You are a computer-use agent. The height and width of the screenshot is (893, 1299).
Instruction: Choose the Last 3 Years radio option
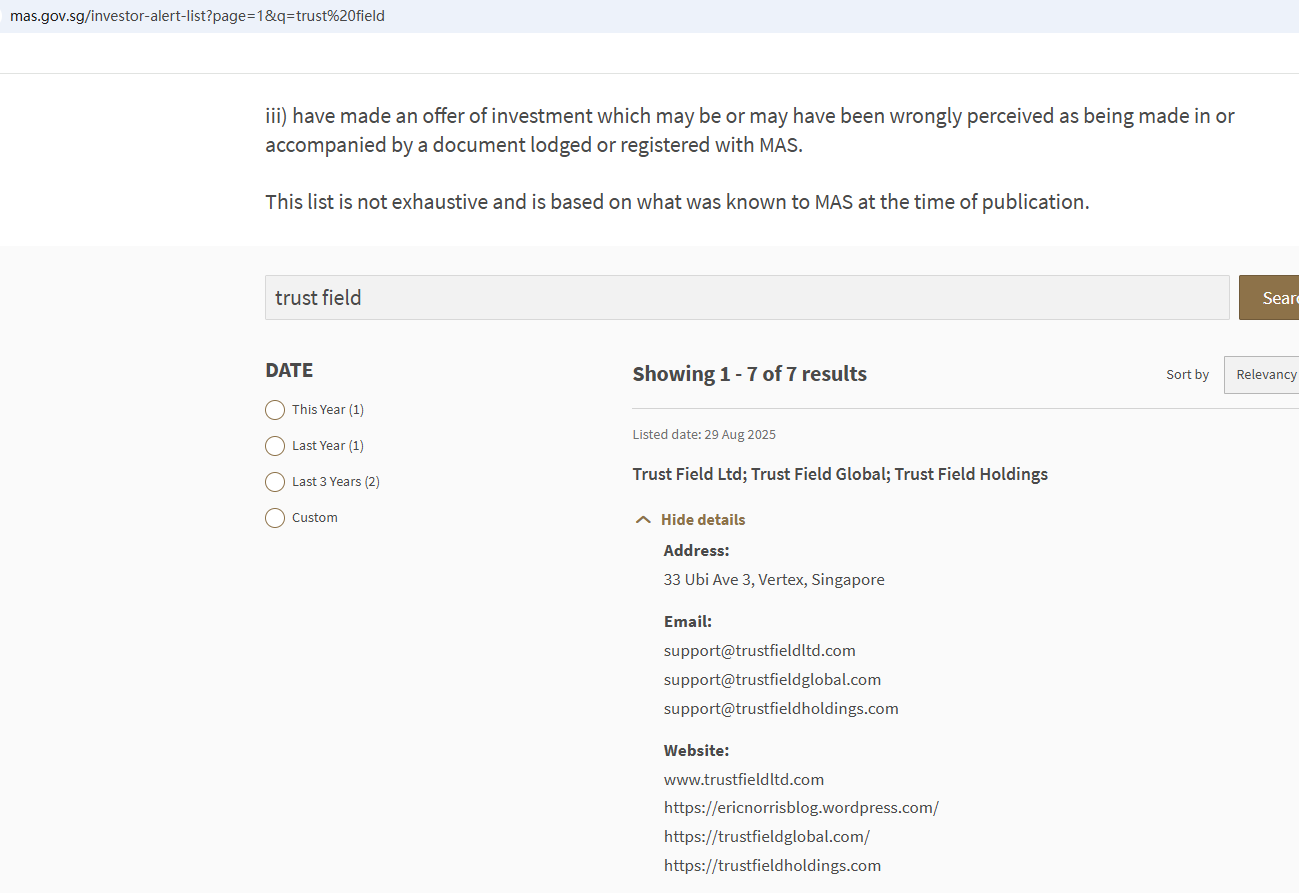tap(275, 482)
